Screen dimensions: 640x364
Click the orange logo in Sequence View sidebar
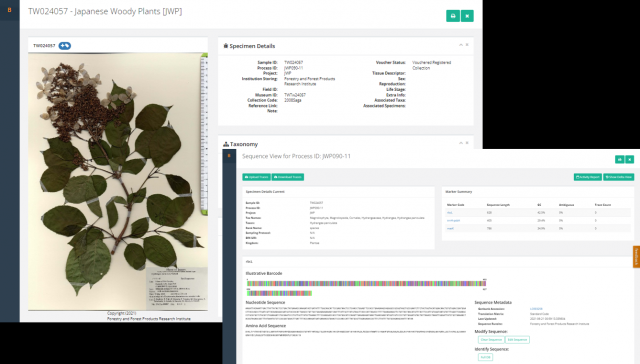(229, 155)
